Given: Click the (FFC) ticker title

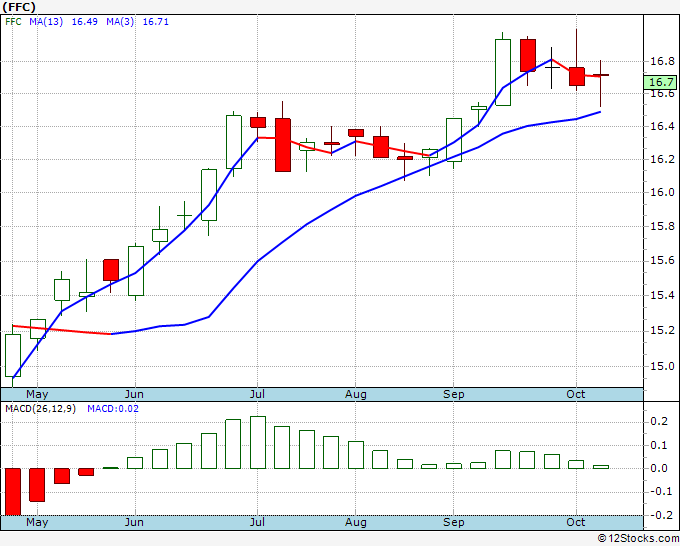Looking at the screenshot, I should click(x=19, y=7).
